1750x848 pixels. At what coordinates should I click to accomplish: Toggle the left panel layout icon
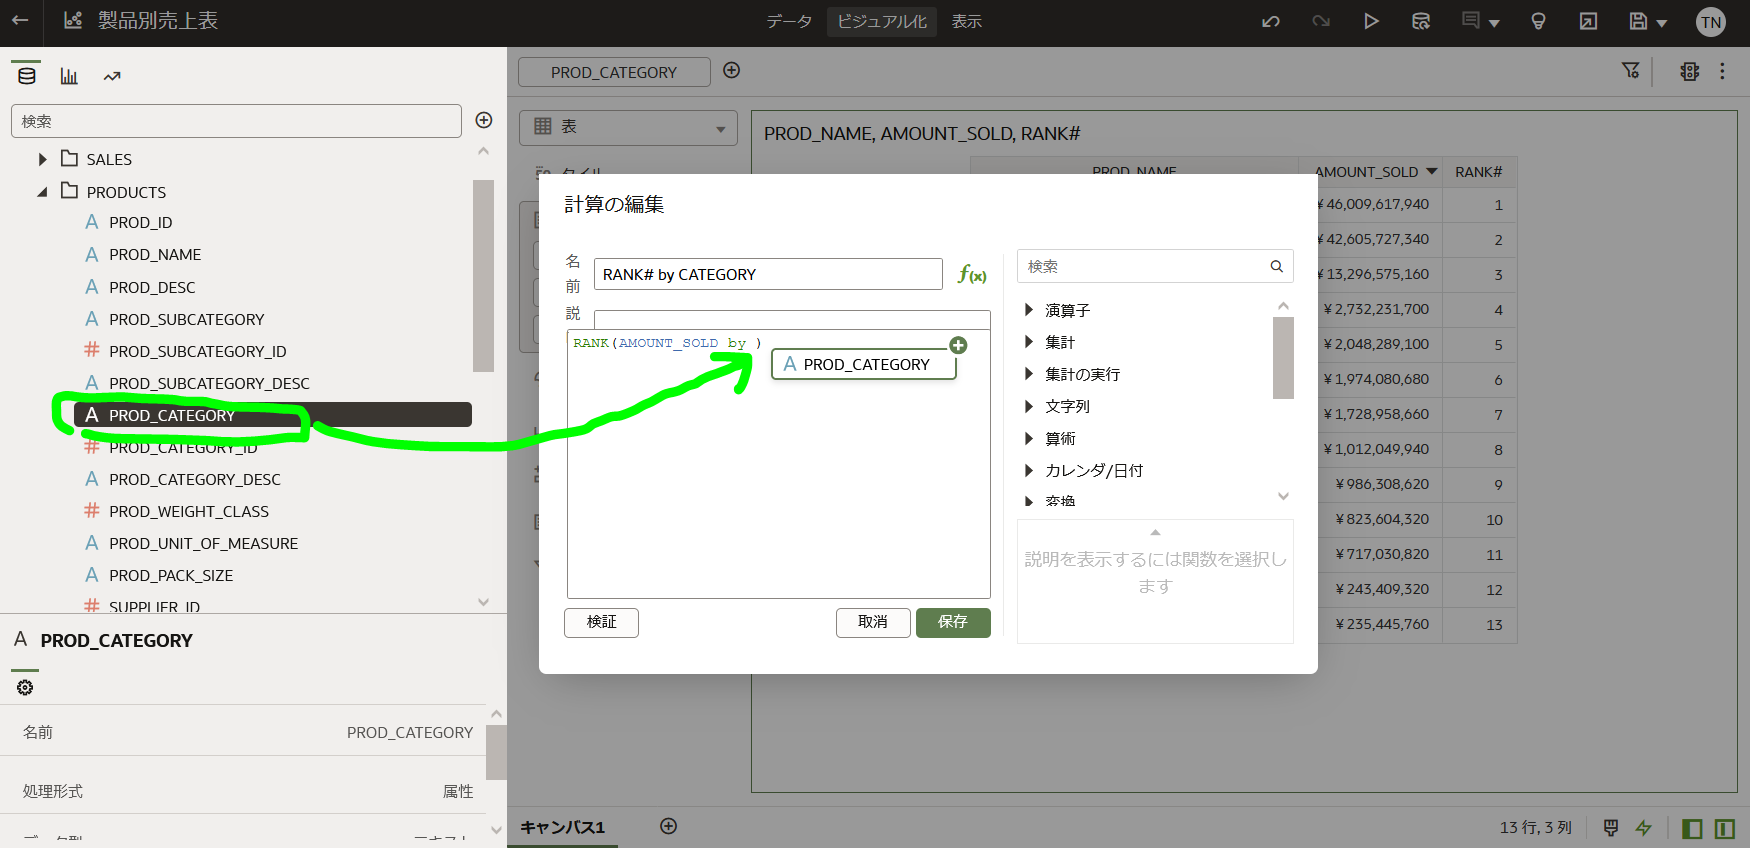click(1692, 828)
